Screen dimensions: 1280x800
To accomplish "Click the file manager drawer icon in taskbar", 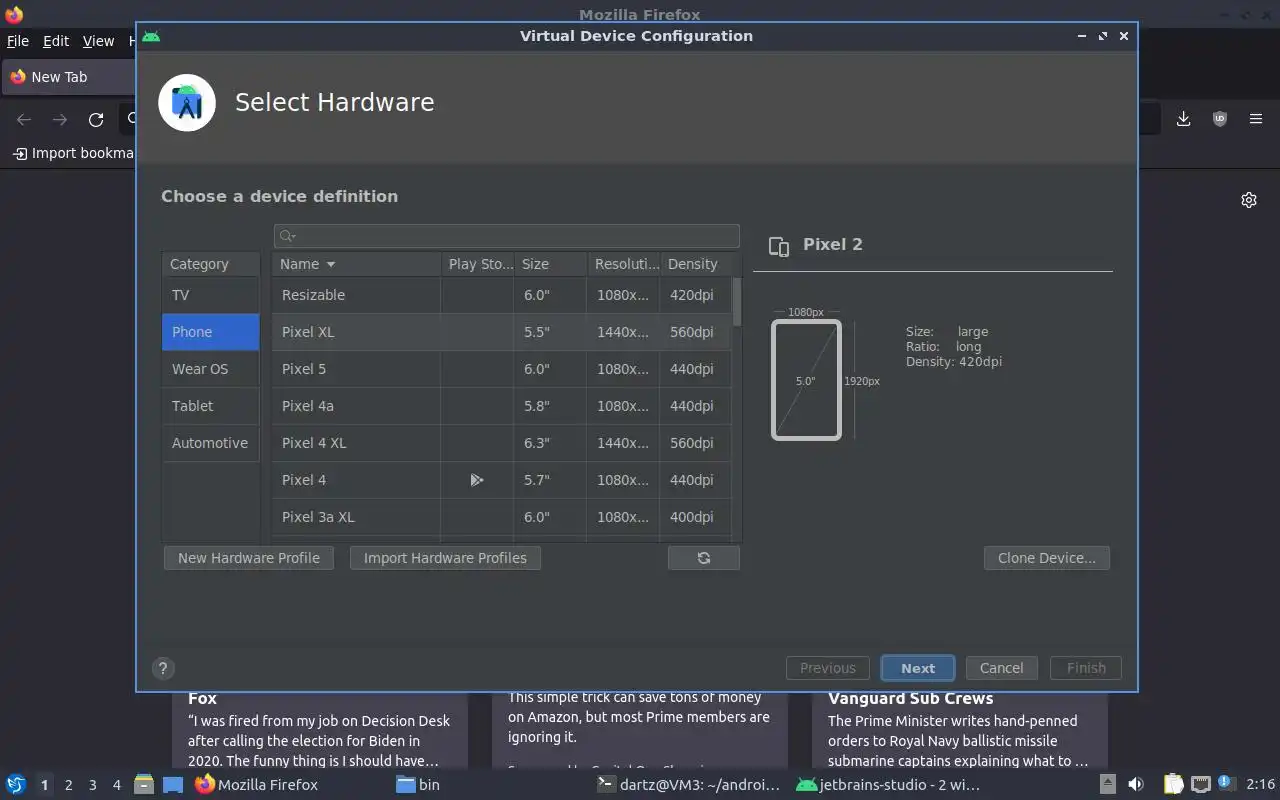I will point(144,785).
